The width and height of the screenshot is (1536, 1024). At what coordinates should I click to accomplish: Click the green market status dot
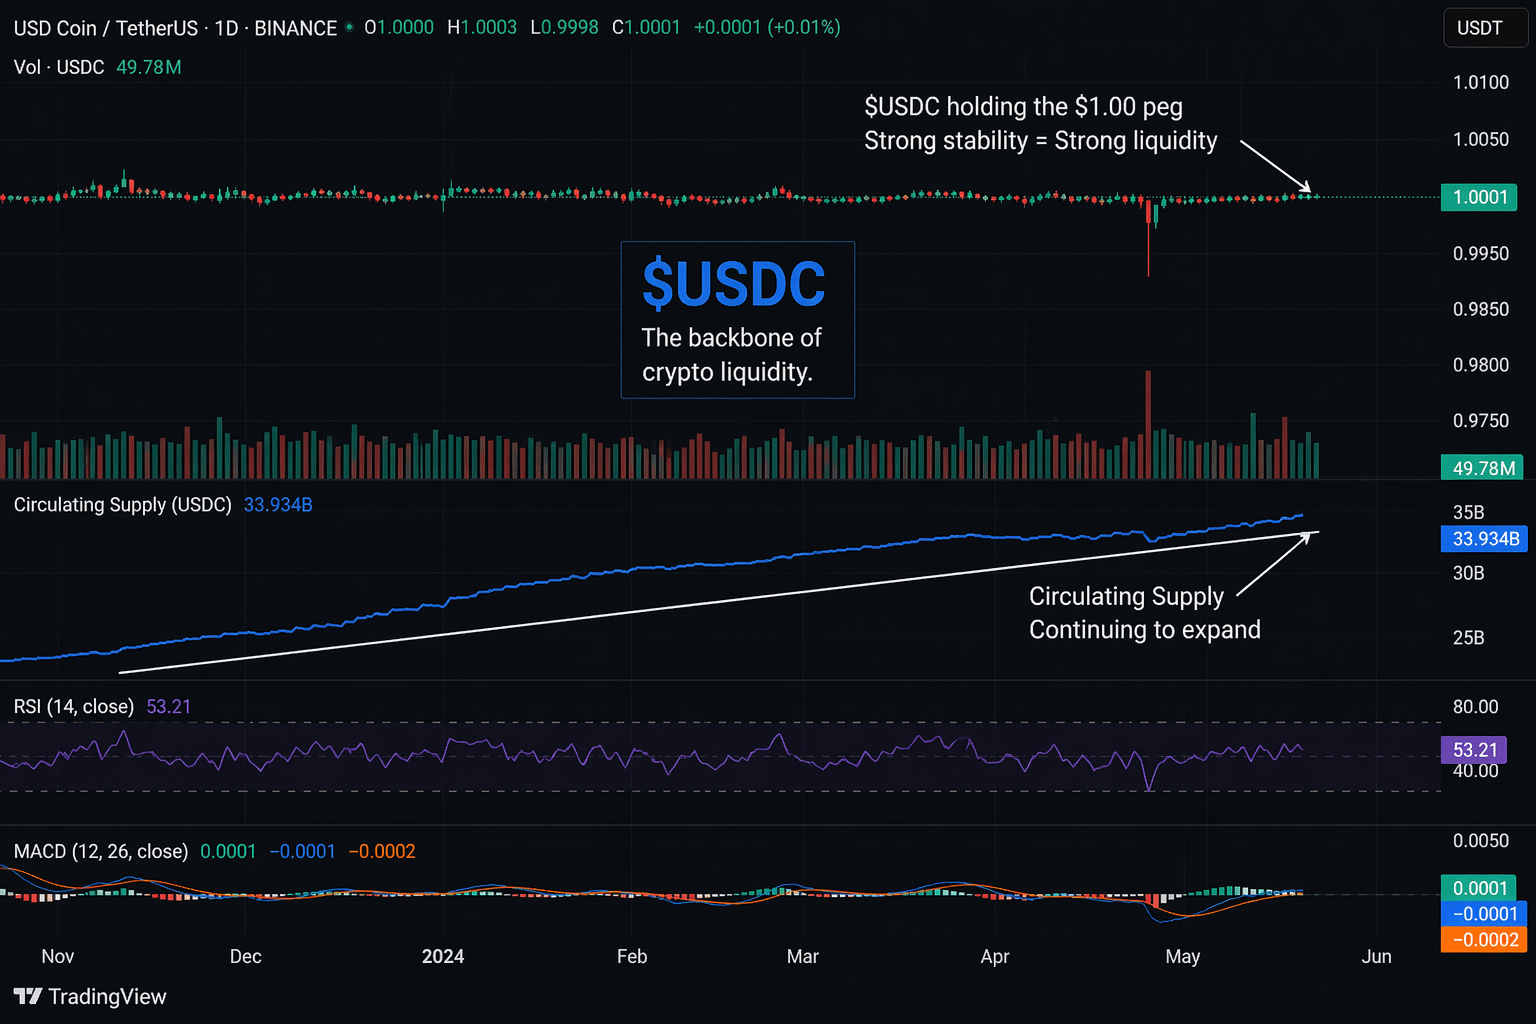pyautogui.click(x=349, y=27)
